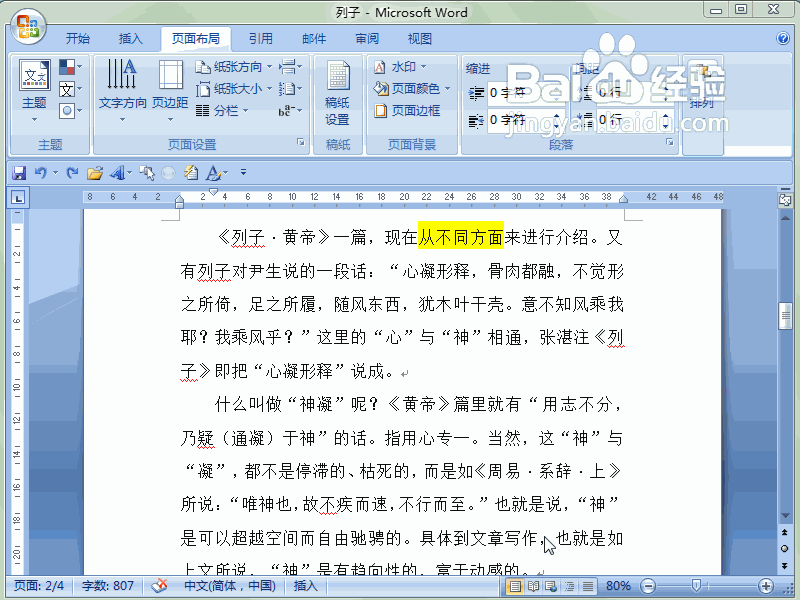
Task: Customize Quick Access Toolbar dropdown
Action: click(243, 173)
